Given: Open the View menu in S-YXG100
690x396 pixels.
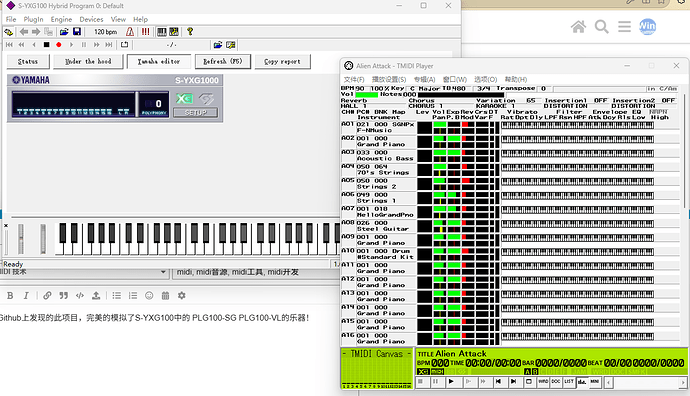Looking at the screenshot, I should 118,19.
